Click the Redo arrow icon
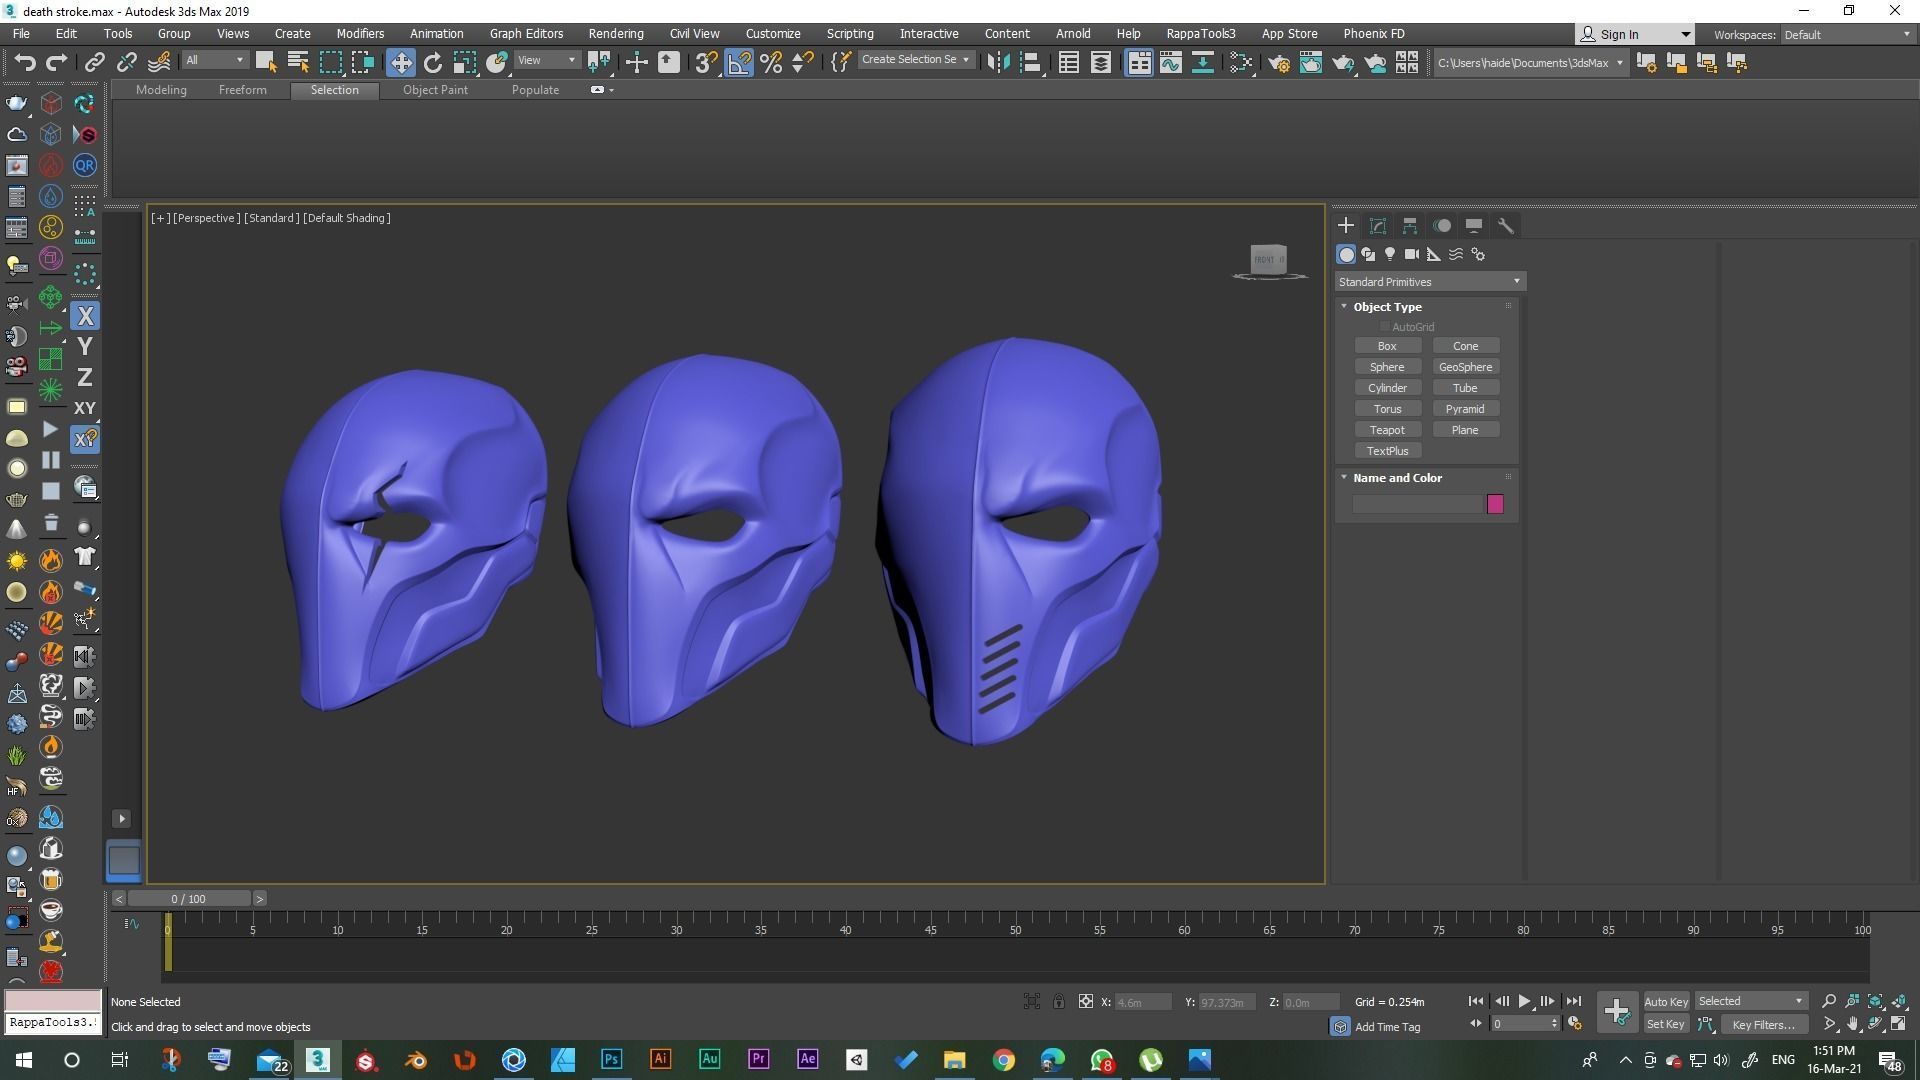 tap(57, 62)
